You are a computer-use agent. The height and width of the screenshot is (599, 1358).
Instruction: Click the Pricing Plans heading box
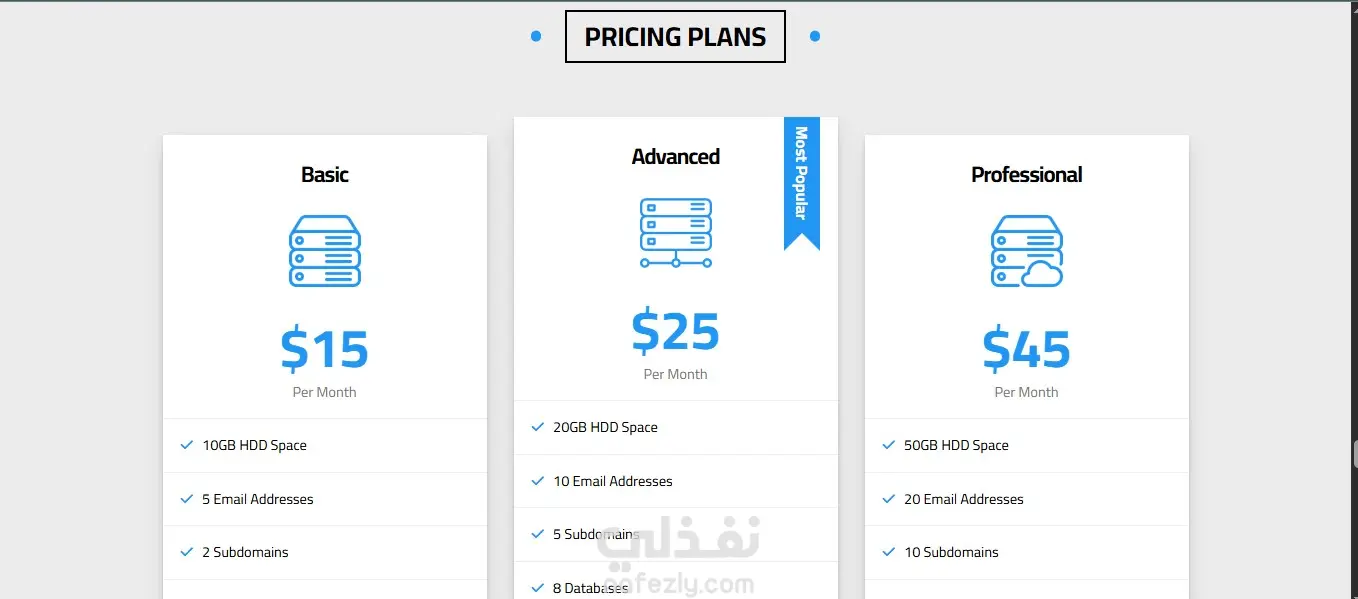[x=675, y=37]
